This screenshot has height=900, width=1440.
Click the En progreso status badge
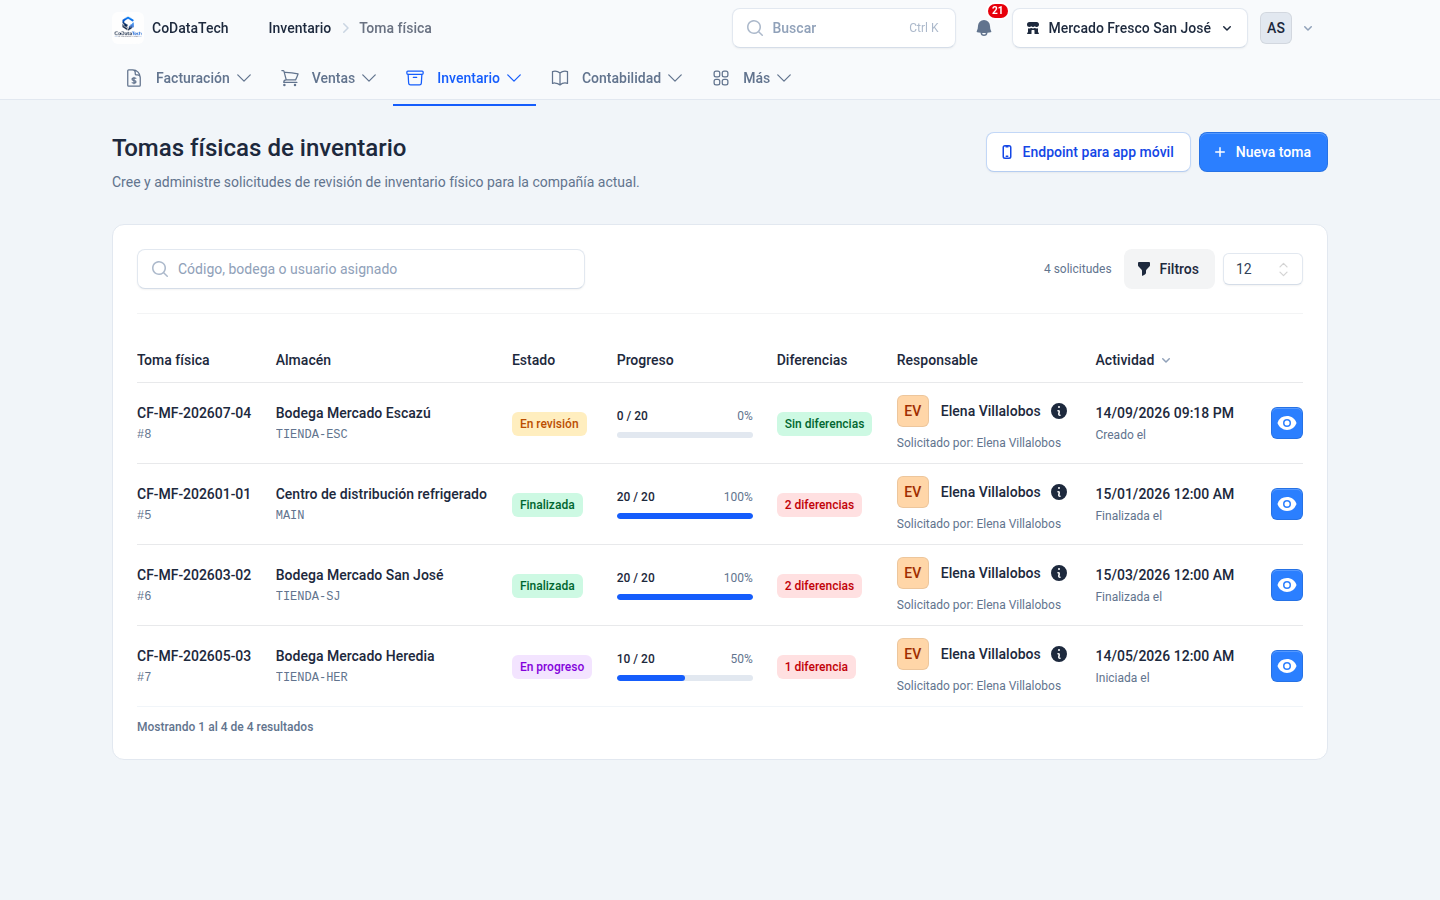pos(552,667)
